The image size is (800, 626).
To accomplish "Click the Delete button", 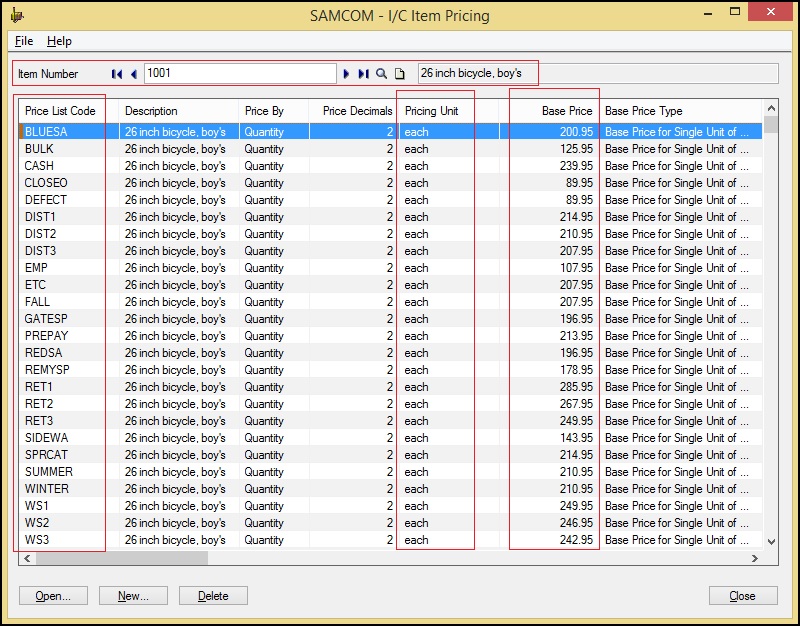I will pyautogui.click(x=213, y=596).
